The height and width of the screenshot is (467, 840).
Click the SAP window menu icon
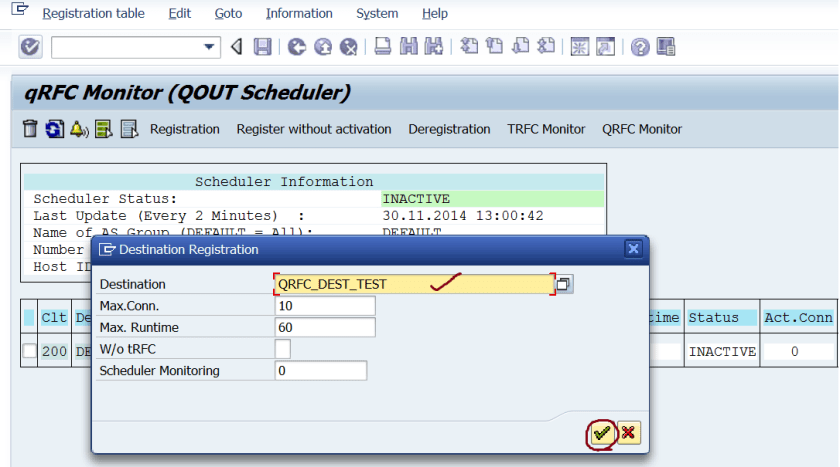point(19,9)
